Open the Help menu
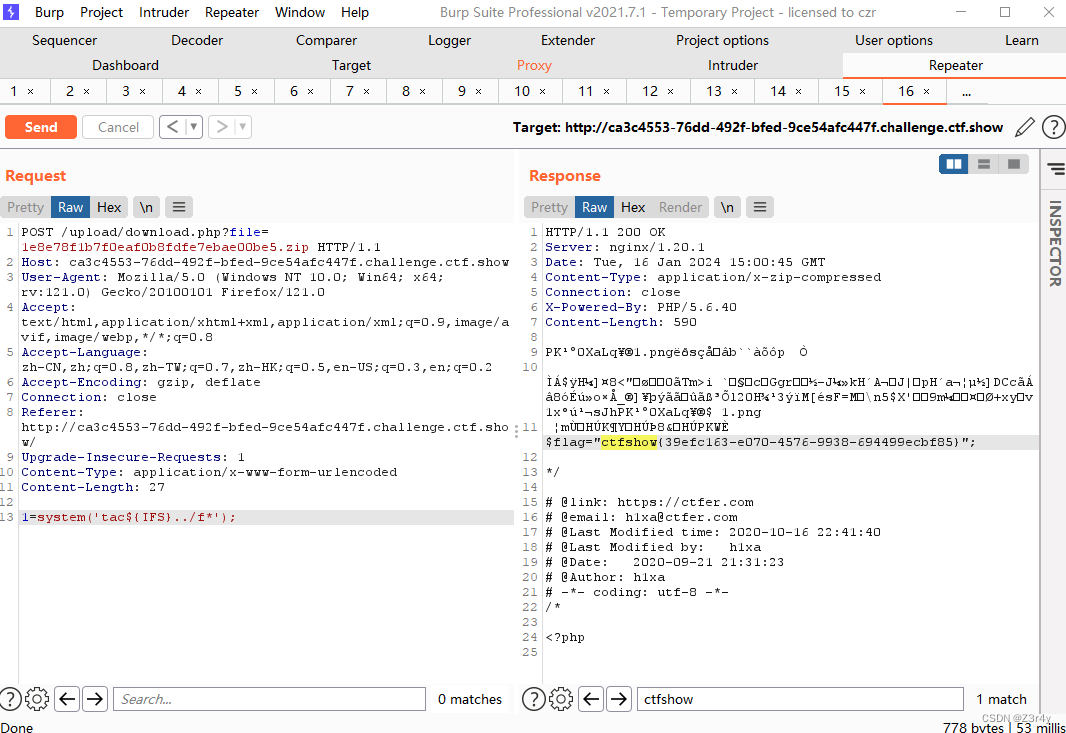The height and width of the screenshot is (733, 1066). (x=355, y=12)
